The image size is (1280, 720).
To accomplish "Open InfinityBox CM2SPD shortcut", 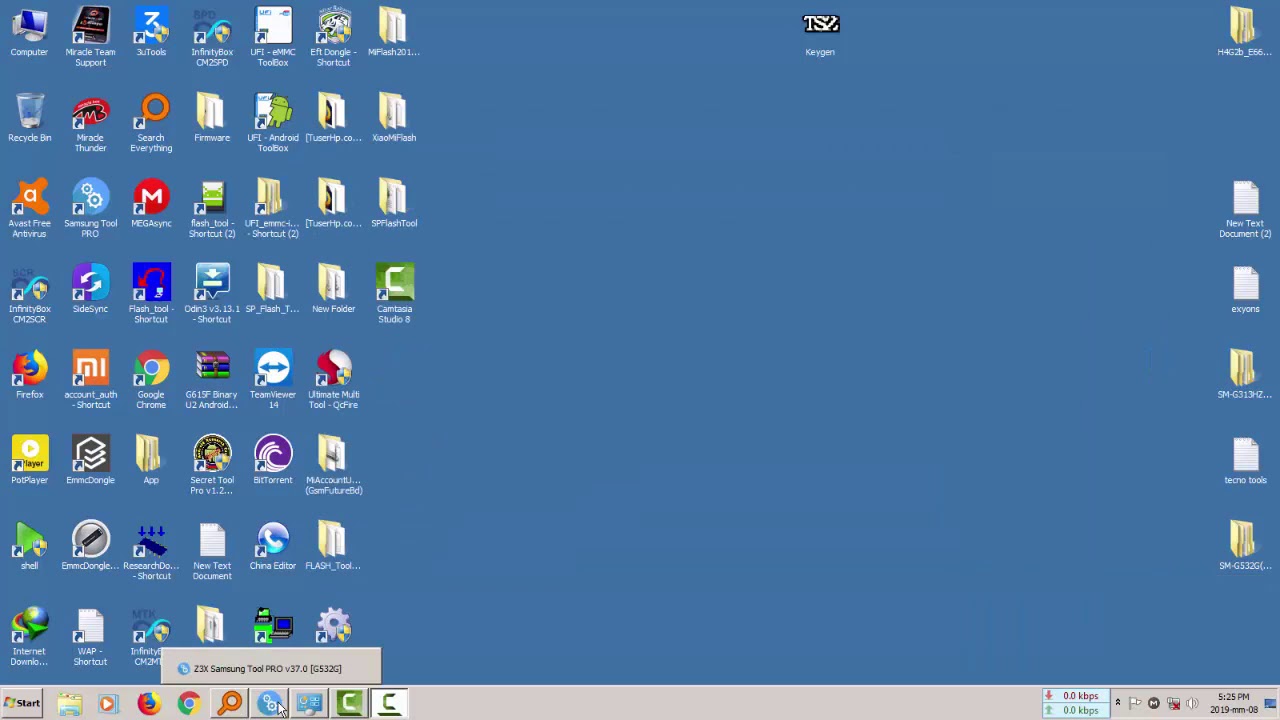I will click(212, 37).
